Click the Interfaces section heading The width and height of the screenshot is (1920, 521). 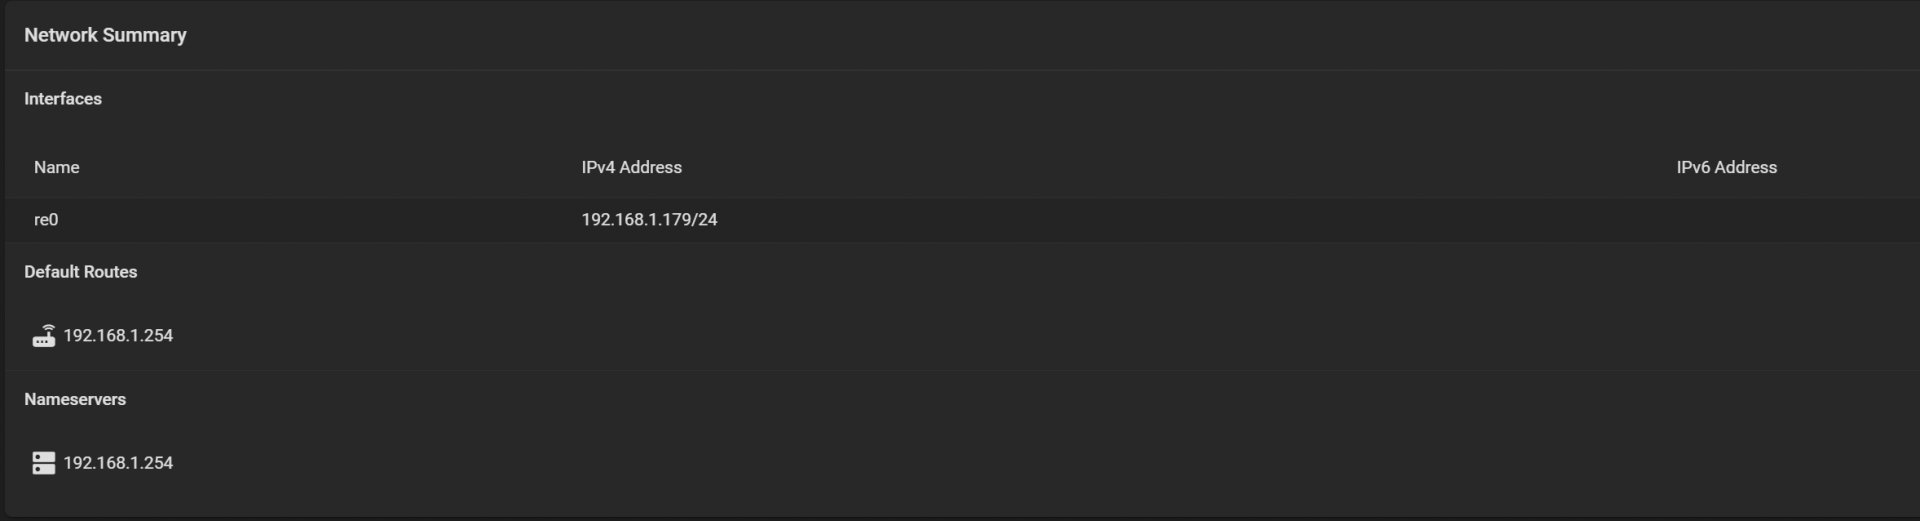(x=63, y=99)
